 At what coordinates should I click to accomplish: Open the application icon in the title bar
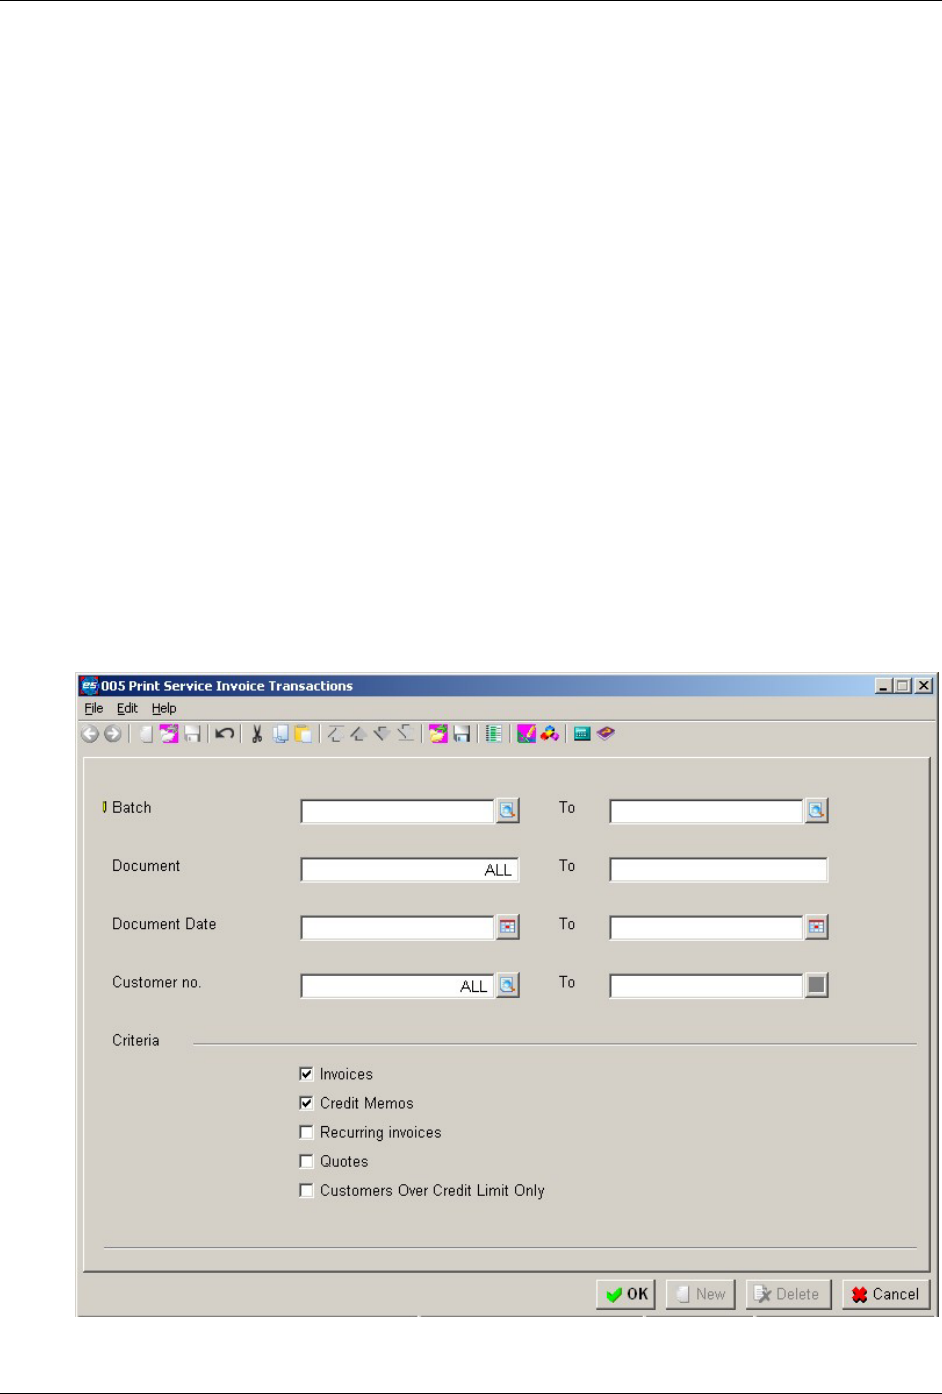[x=89, y=686]
